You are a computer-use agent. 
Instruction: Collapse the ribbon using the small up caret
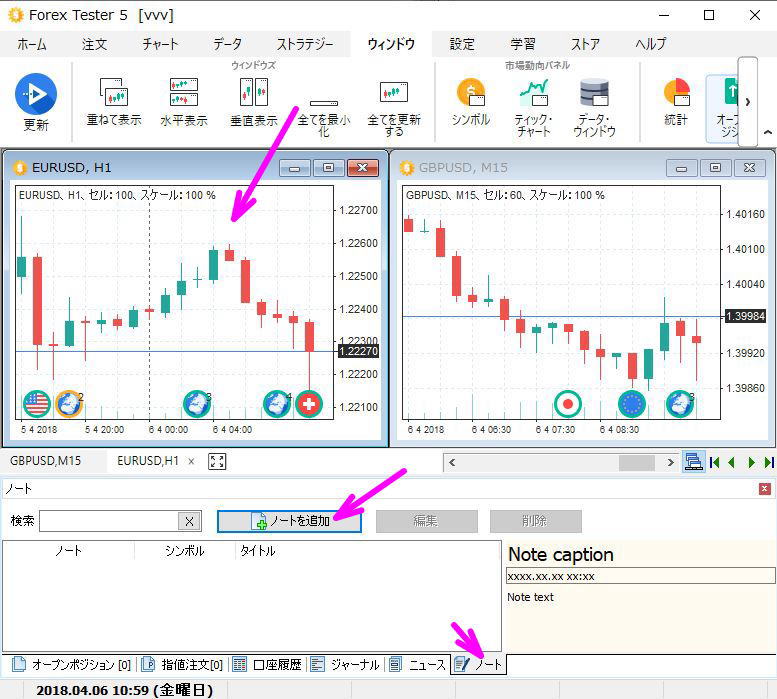point(767,133)
